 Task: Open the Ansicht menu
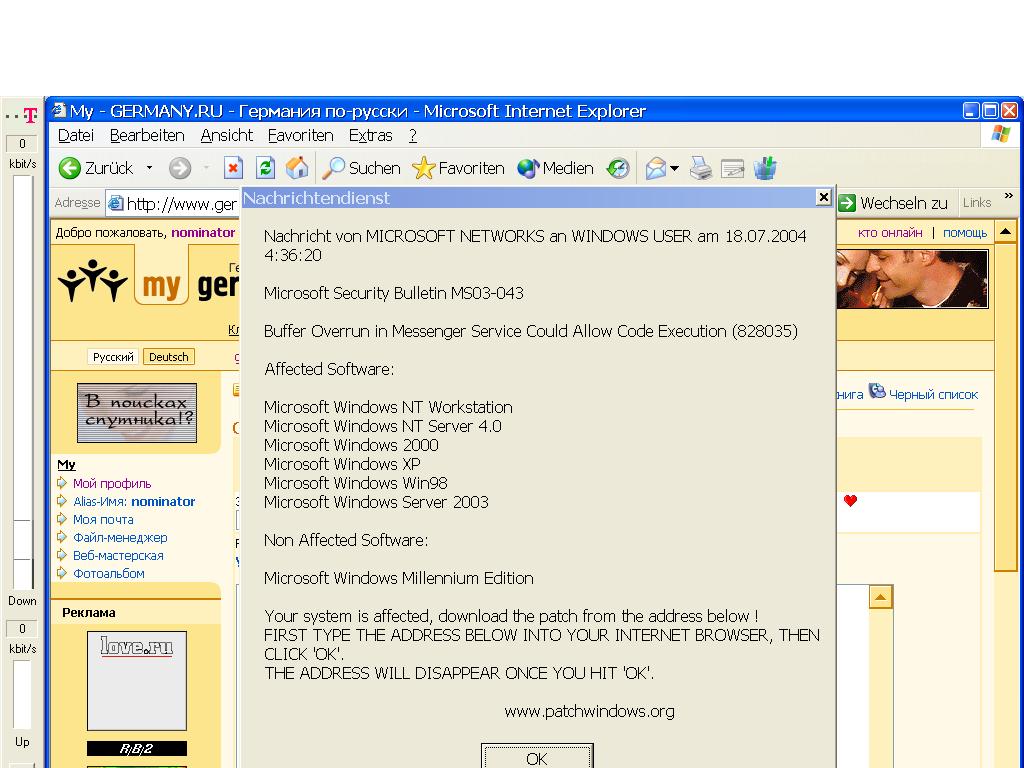point(227,135)
